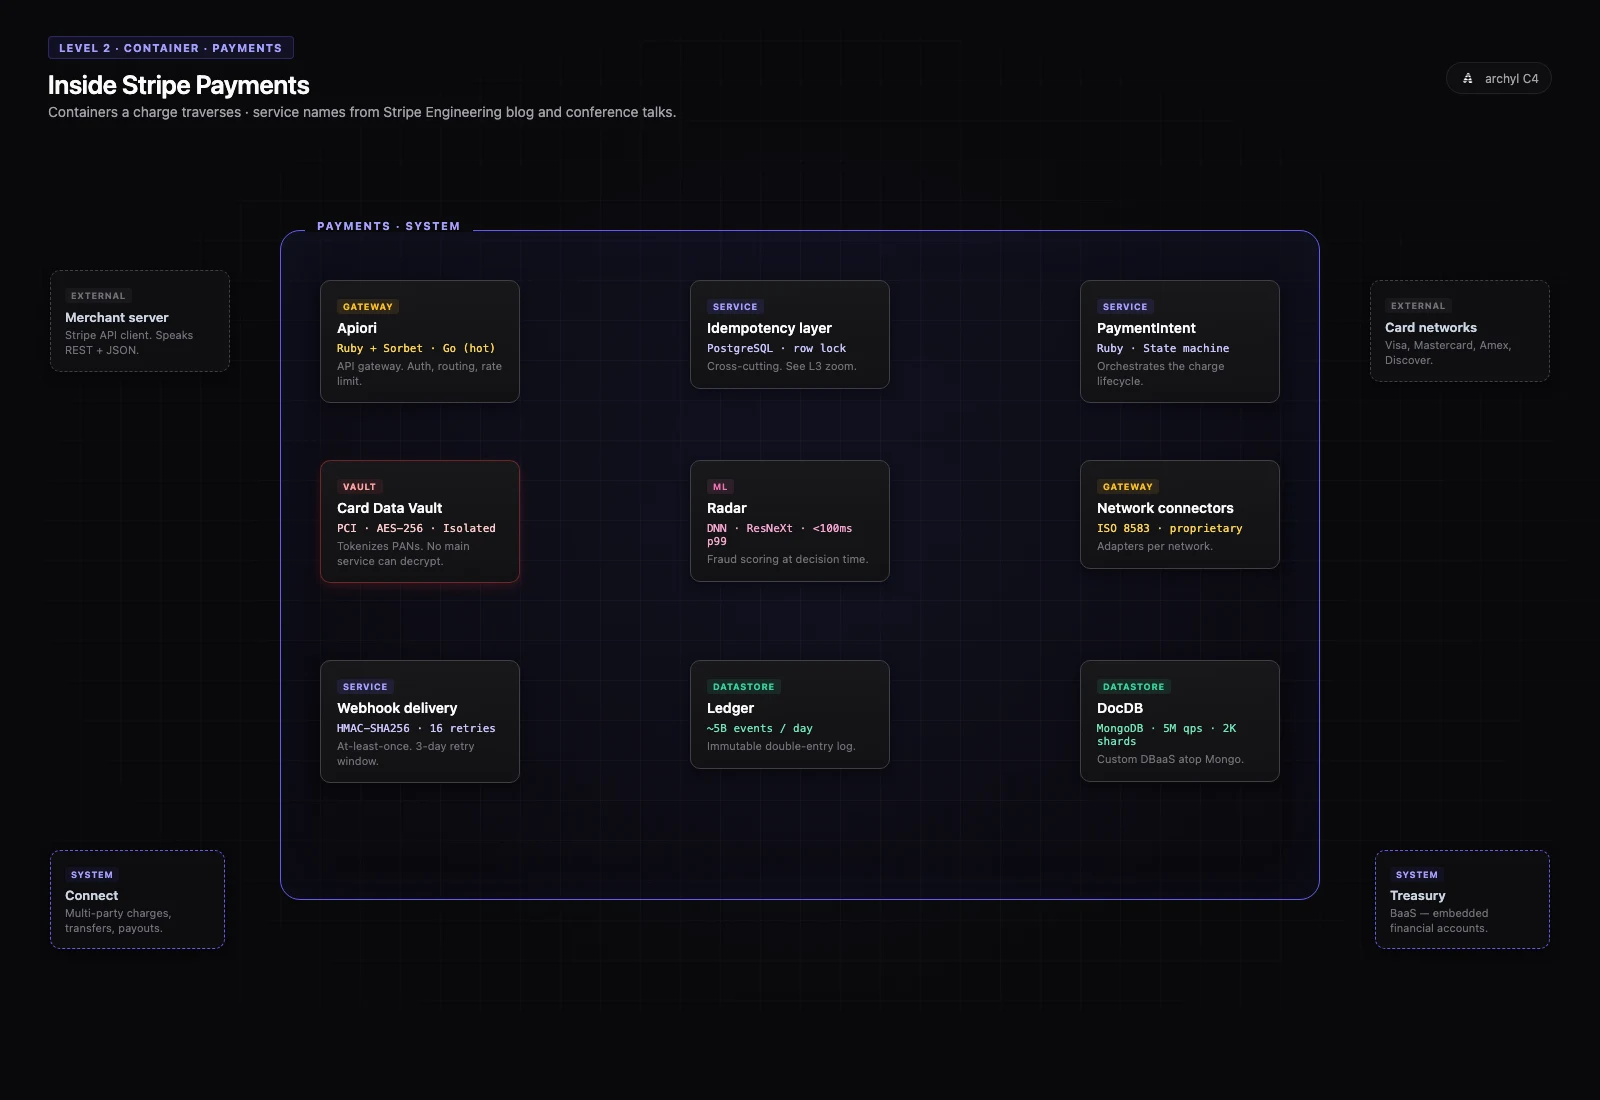Click 'Adapters per network.' description
The width and height of the screenshot is (1600, 1100).
tap(1155, 546)
